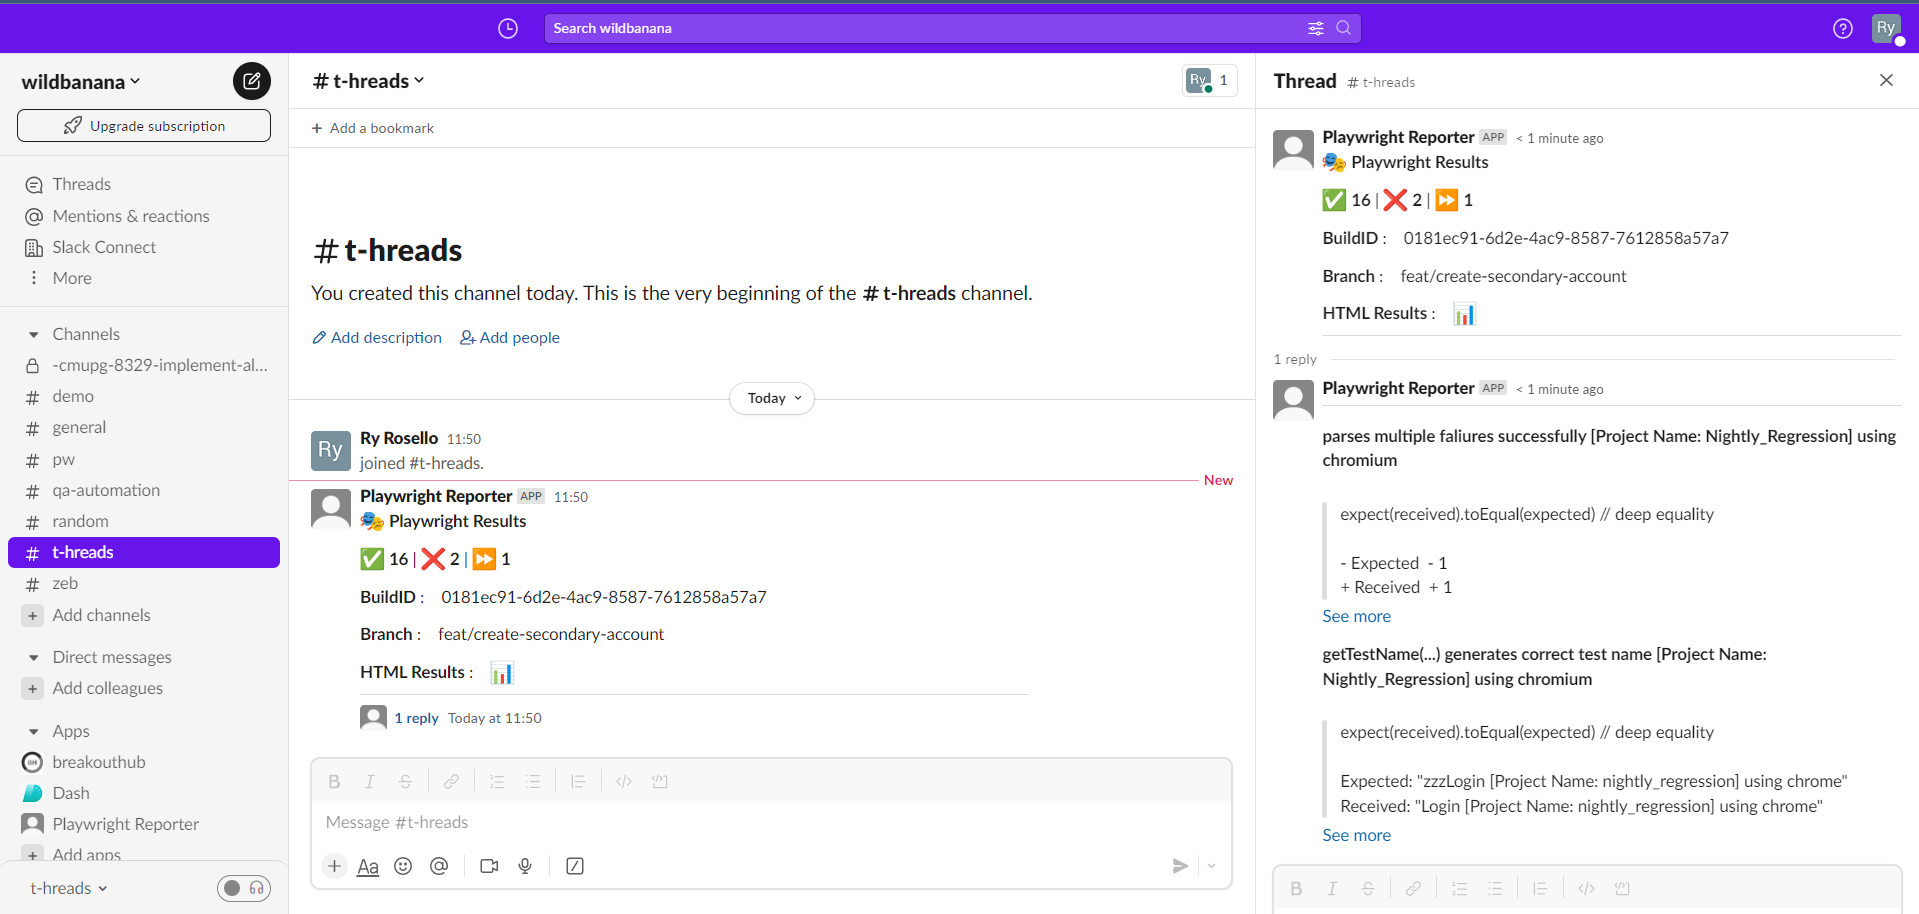Click the search magnifier icon

click(x=1344, y=28)
